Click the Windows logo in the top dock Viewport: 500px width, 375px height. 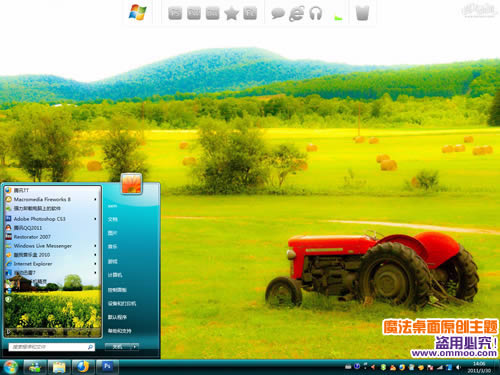click(138, 12)
